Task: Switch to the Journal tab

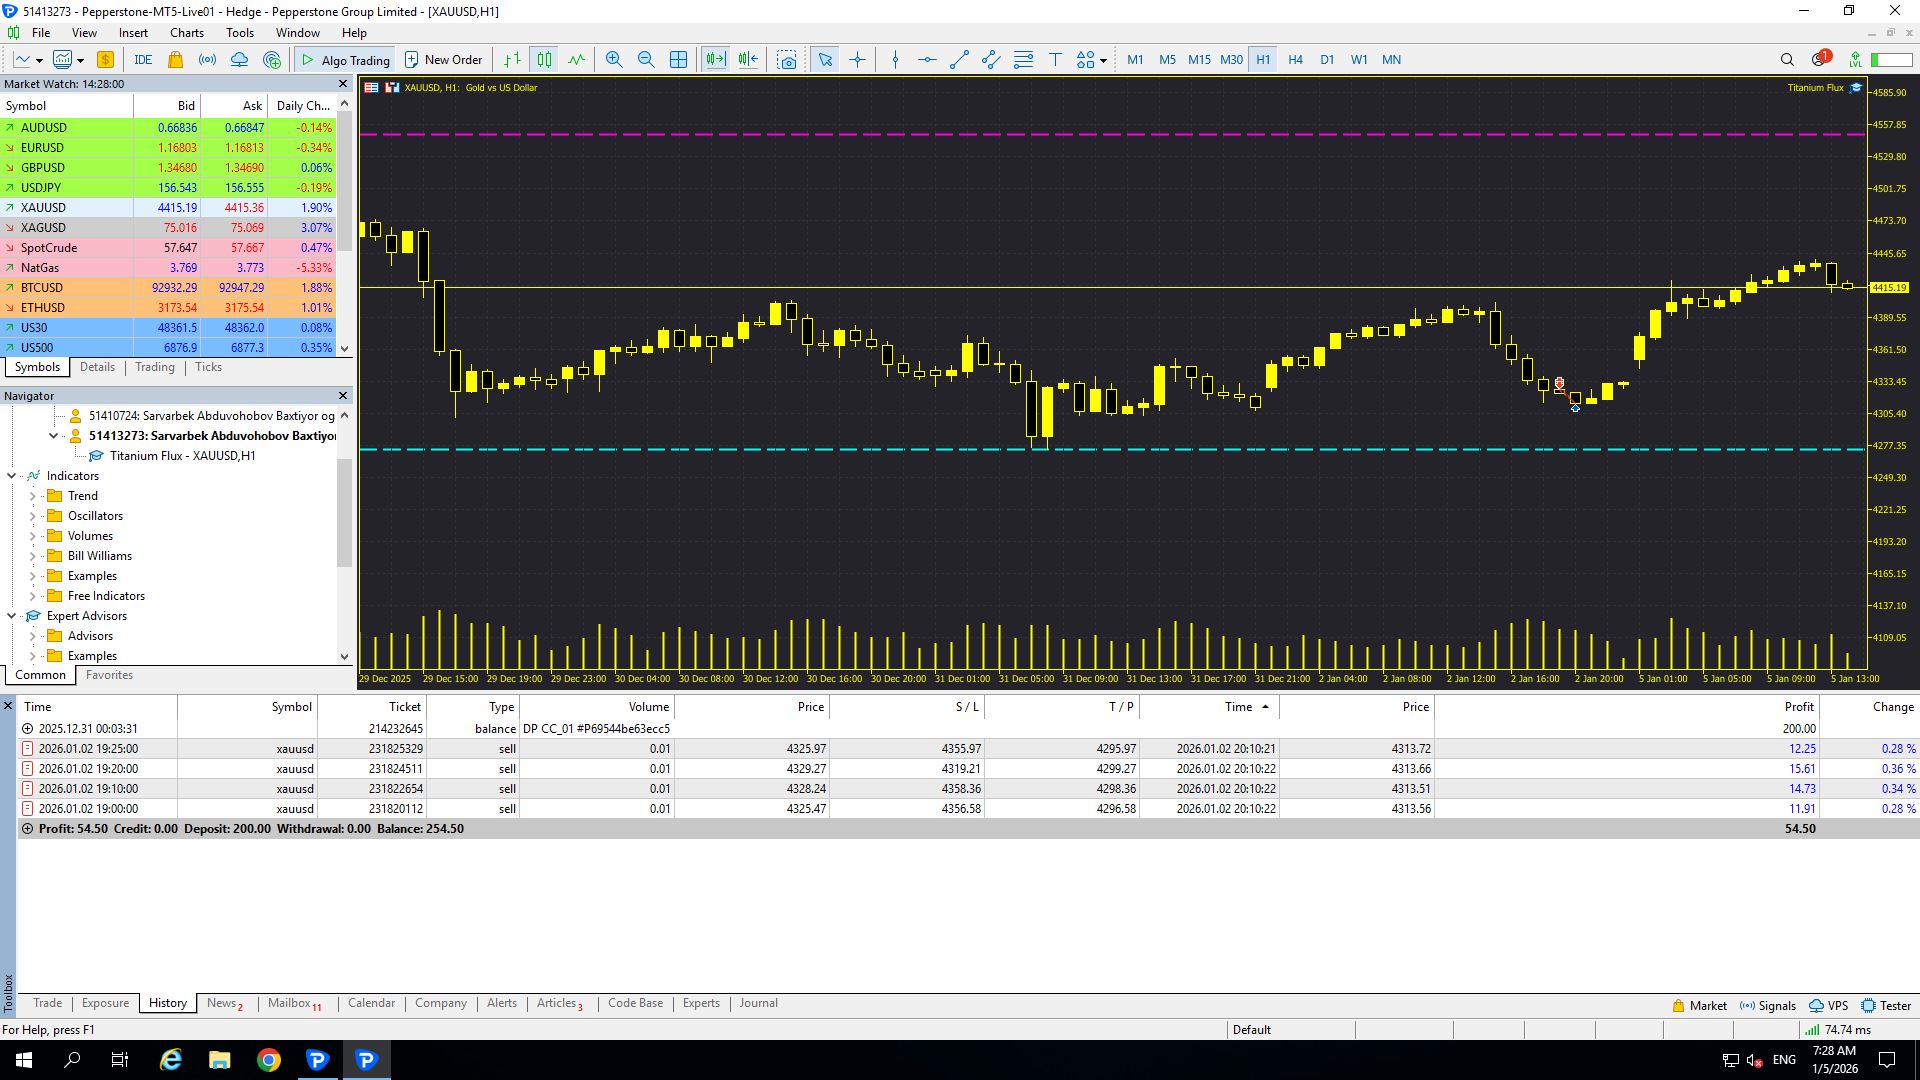Action: [758, 1003]
